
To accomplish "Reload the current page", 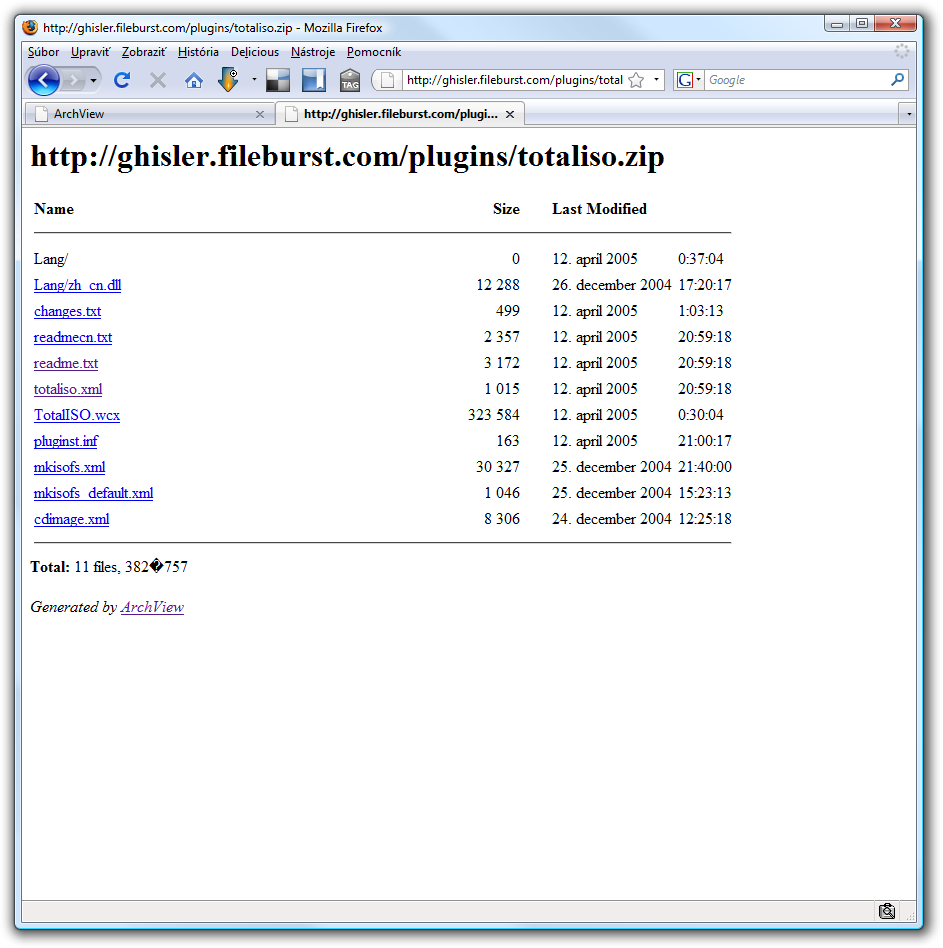I will (x=122, y=80).
